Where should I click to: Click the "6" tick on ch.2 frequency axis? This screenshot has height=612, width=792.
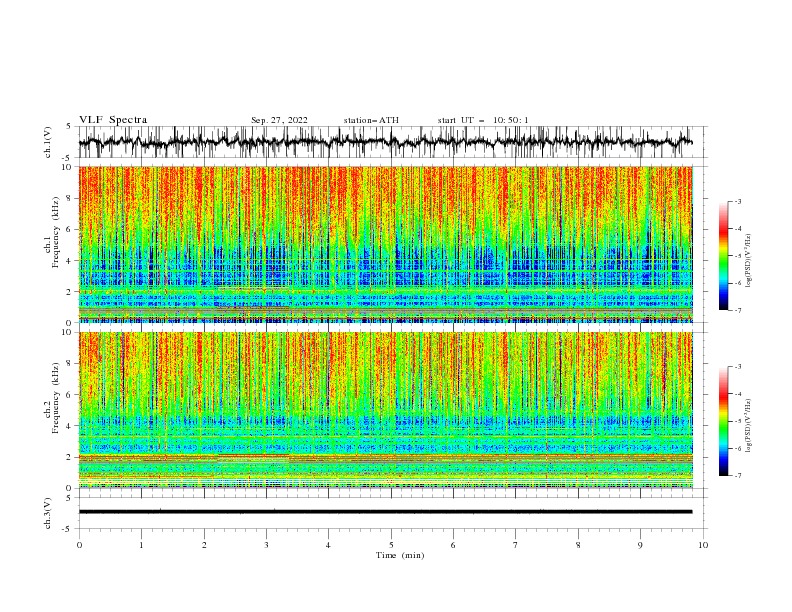click(x=70, y=395)
